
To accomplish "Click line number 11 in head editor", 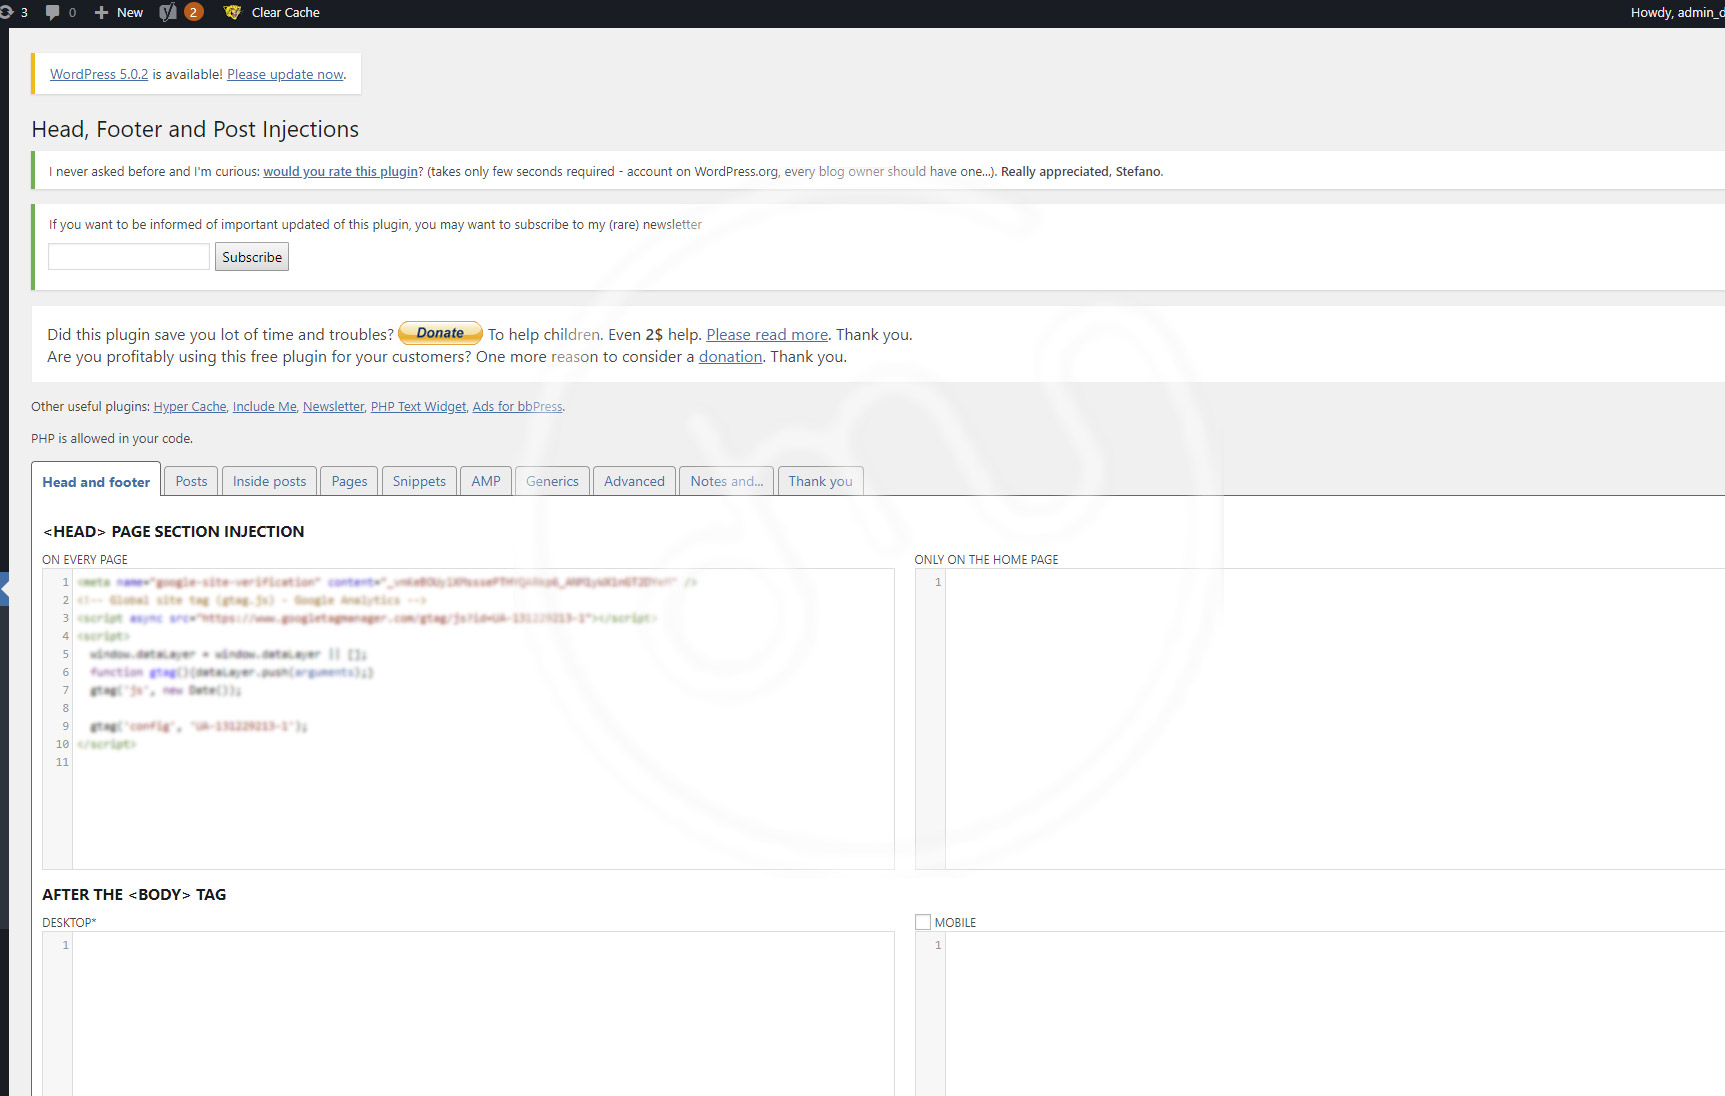I will pos(62,762).
